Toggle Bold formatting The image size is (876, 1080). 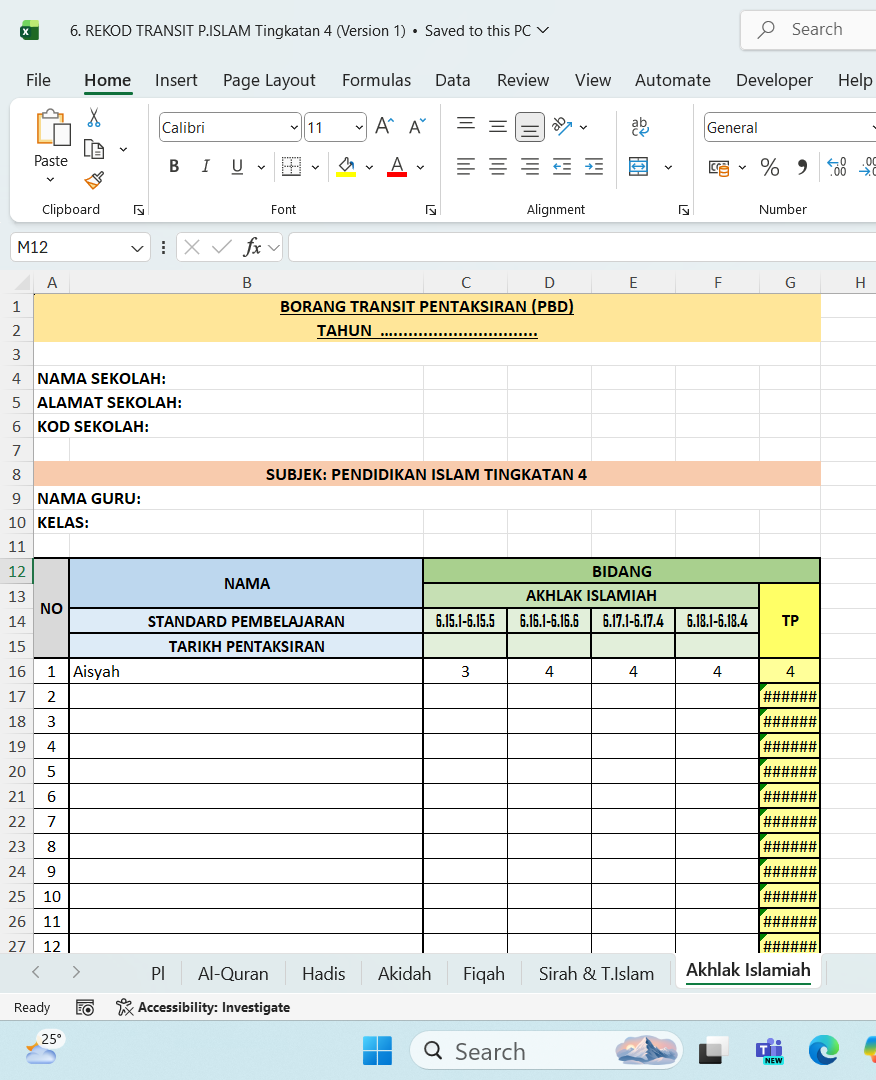coord(174,167)
